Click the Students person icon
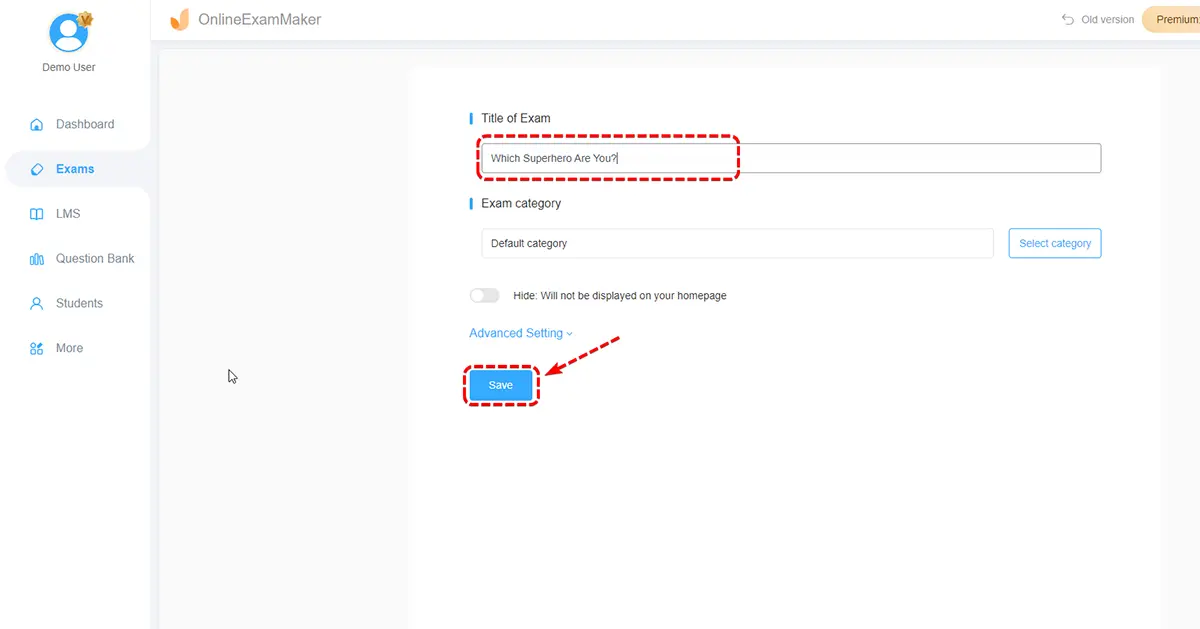This screenshot has height=629, width=1200. coord(37,303)
